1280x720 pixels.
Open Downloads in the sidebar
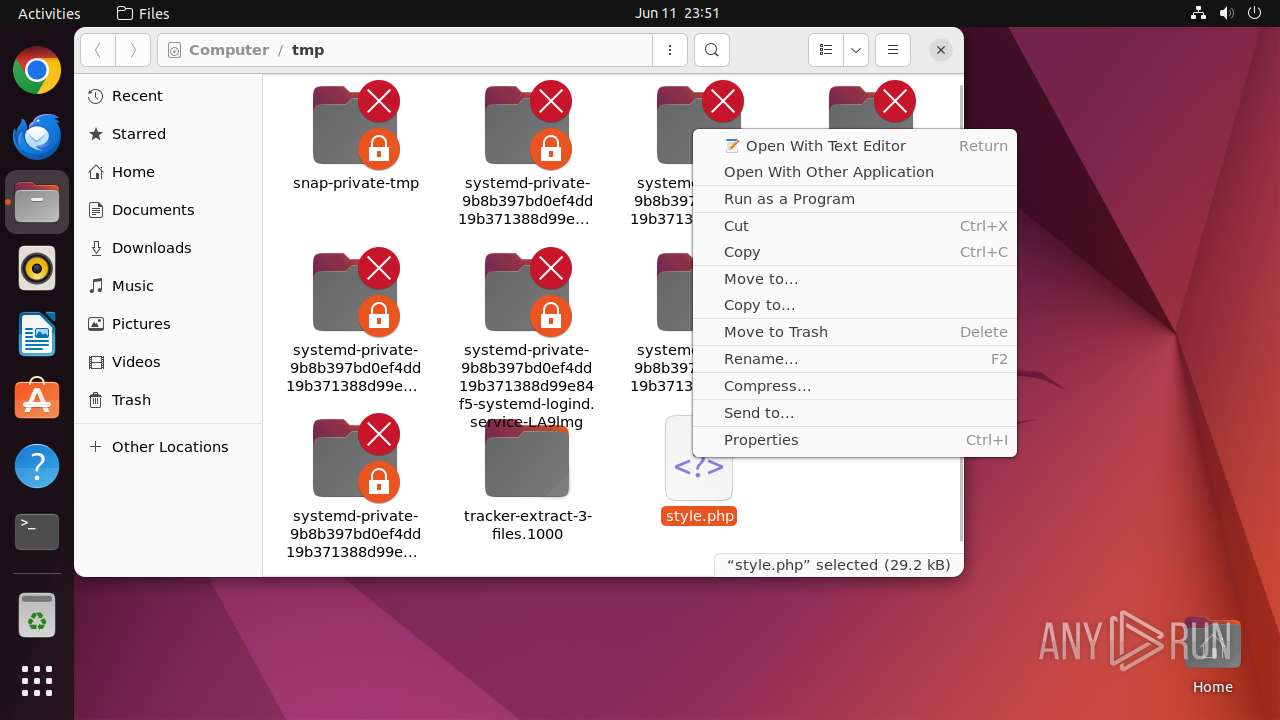[x=168, y=248]
